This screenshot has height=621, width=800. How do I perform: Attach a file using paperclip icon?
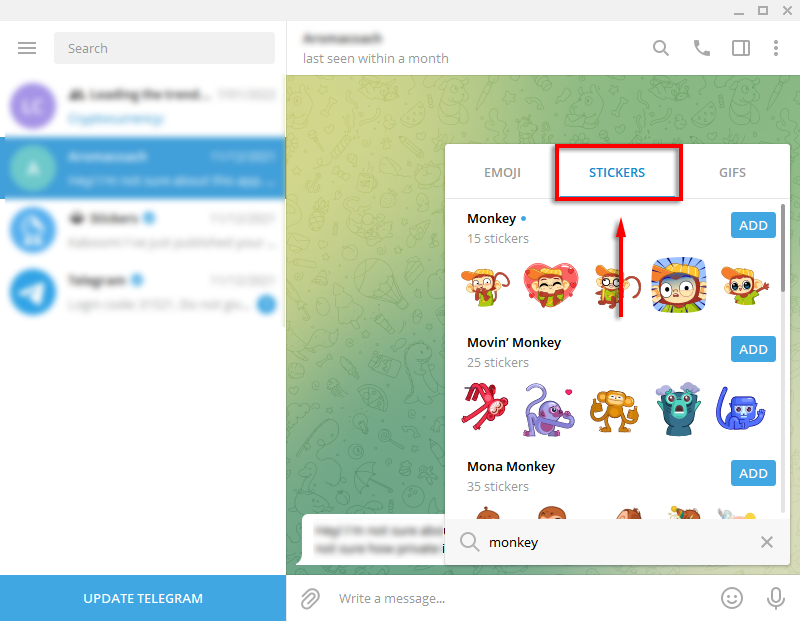(310, 599)
